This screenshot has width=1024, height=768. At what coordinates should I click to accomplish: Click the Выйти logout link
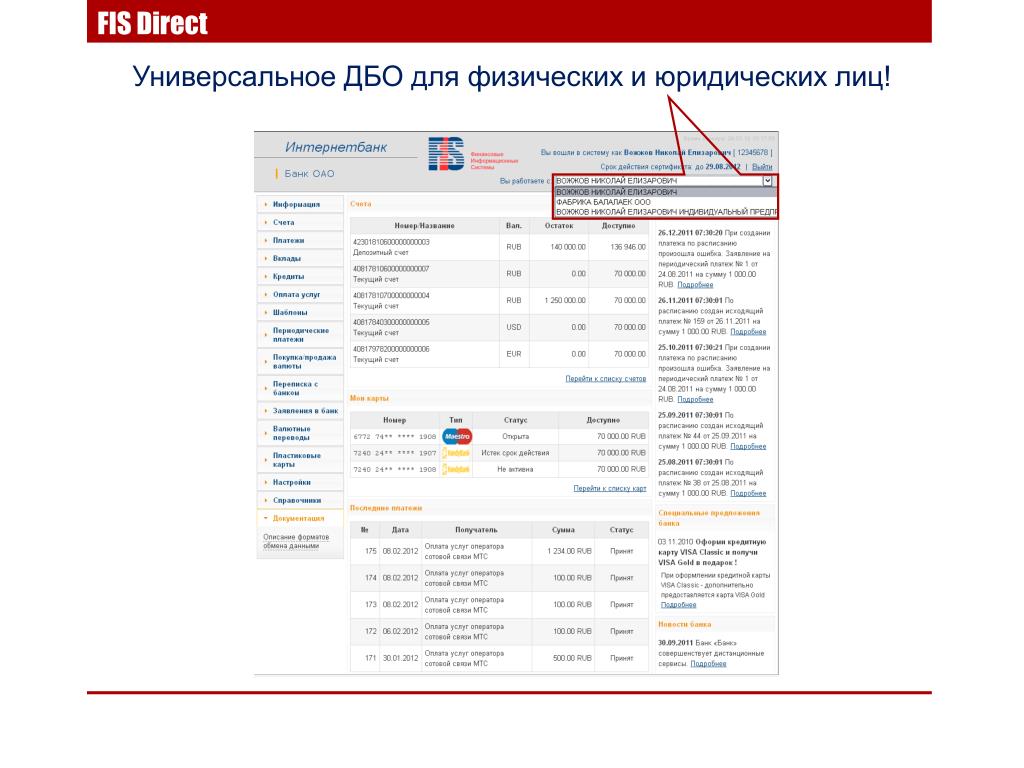761,167
